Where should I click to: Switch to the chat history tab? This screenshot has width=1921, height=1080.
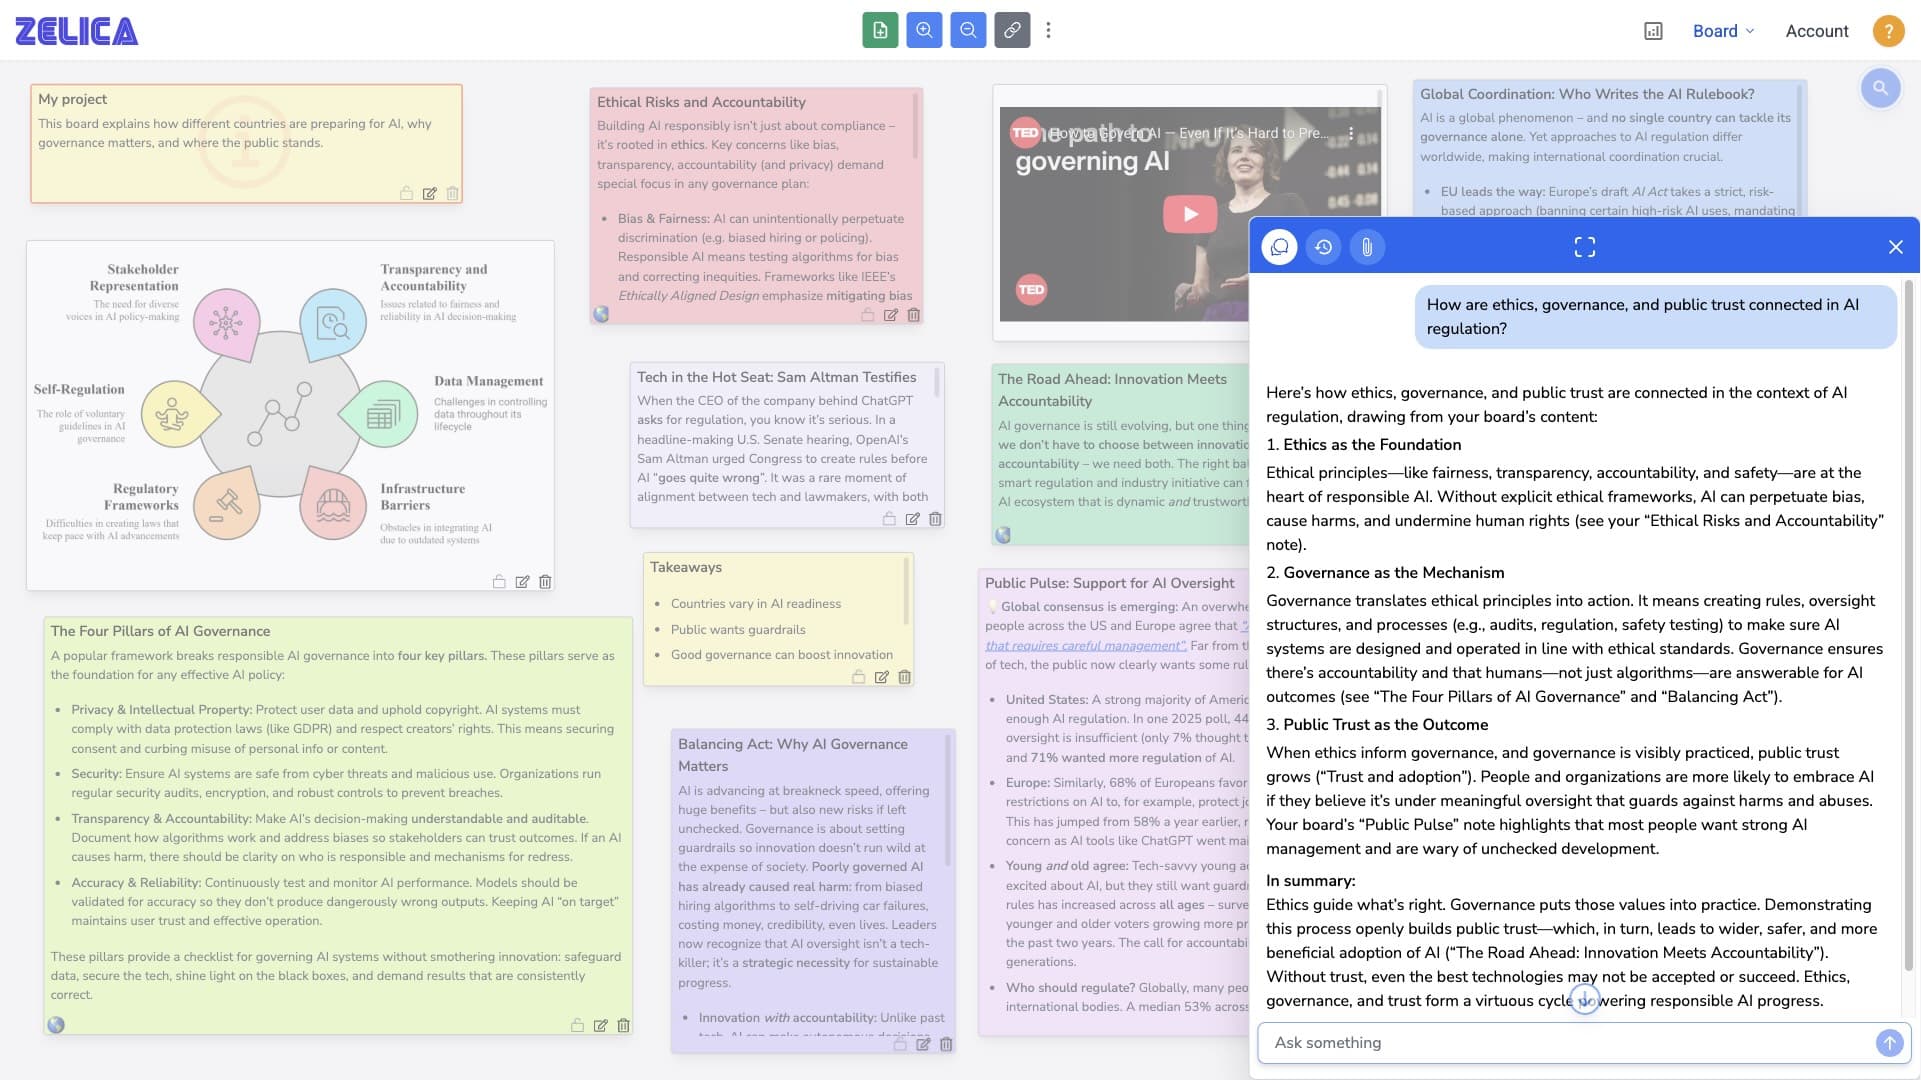coord(1323,247)
